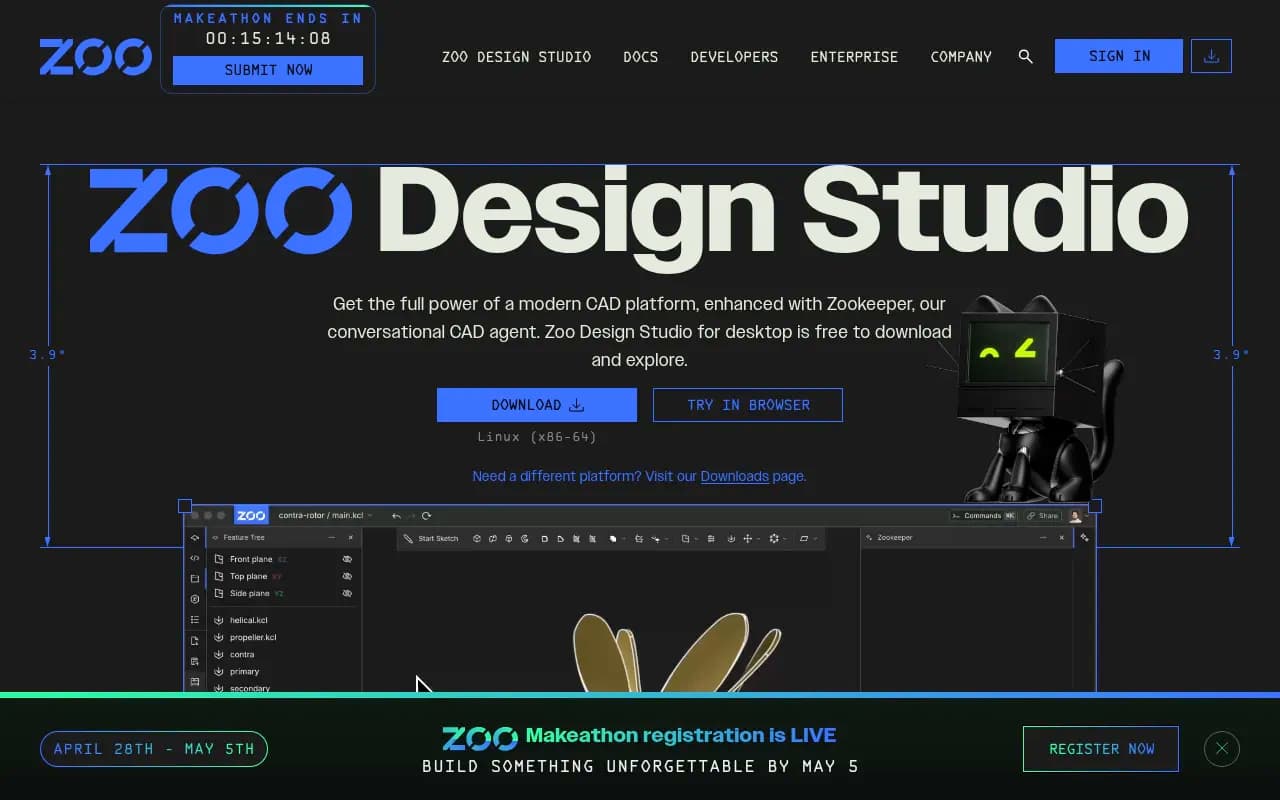Click the Share button in the app
Screen dimensions: 1280x800
point(1042,516)
